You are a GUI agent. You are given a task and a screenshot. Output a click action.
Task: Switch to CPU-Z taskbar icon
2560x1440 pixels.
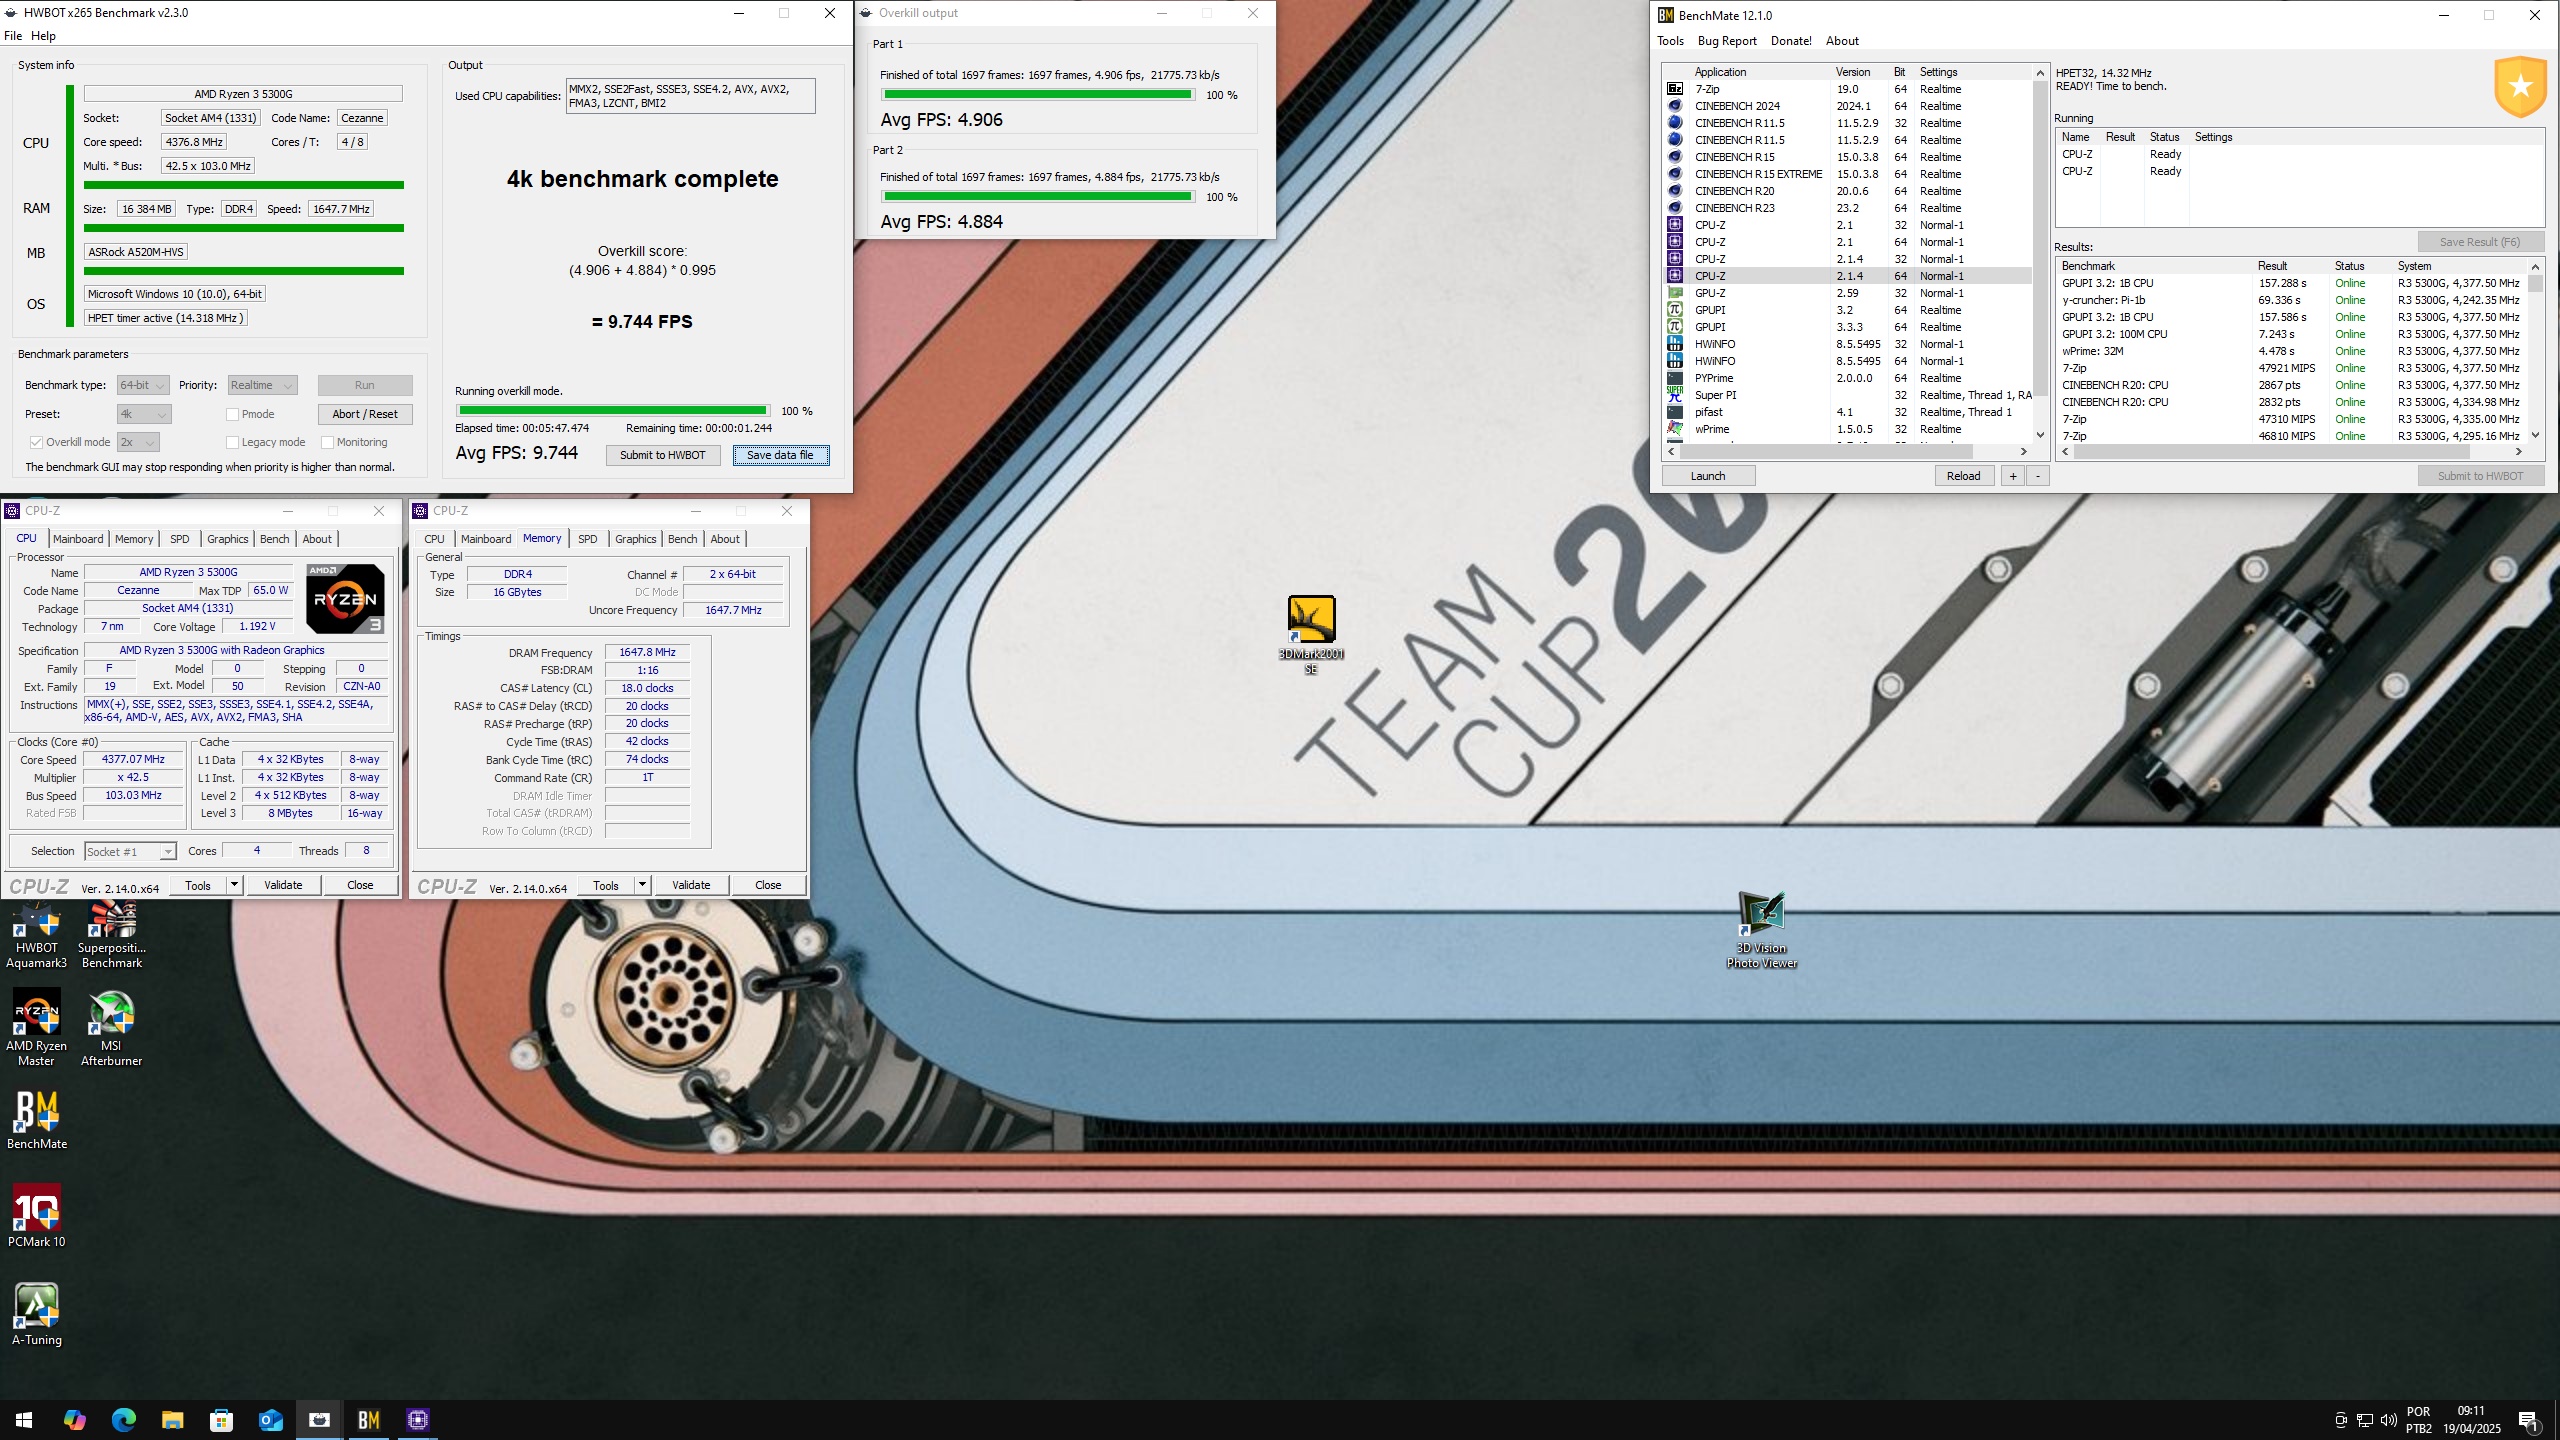pyautogui.click(x=418, y=1420)
